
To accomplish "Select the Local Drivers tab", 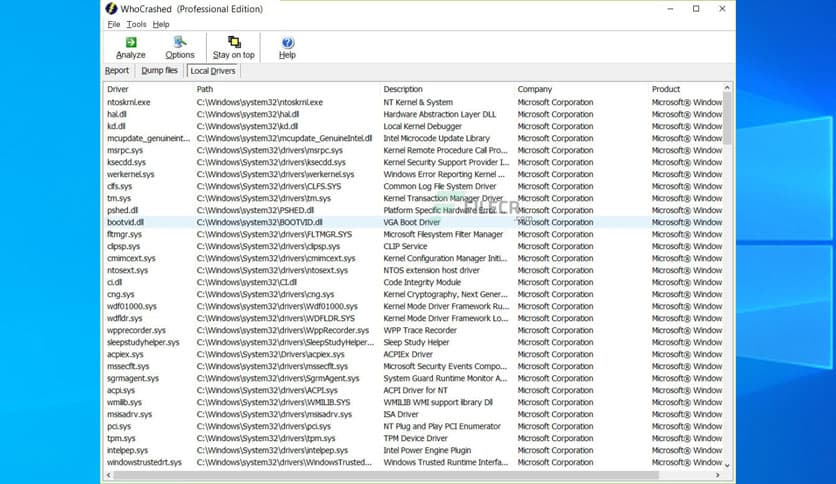I will [x=213, y=71].
